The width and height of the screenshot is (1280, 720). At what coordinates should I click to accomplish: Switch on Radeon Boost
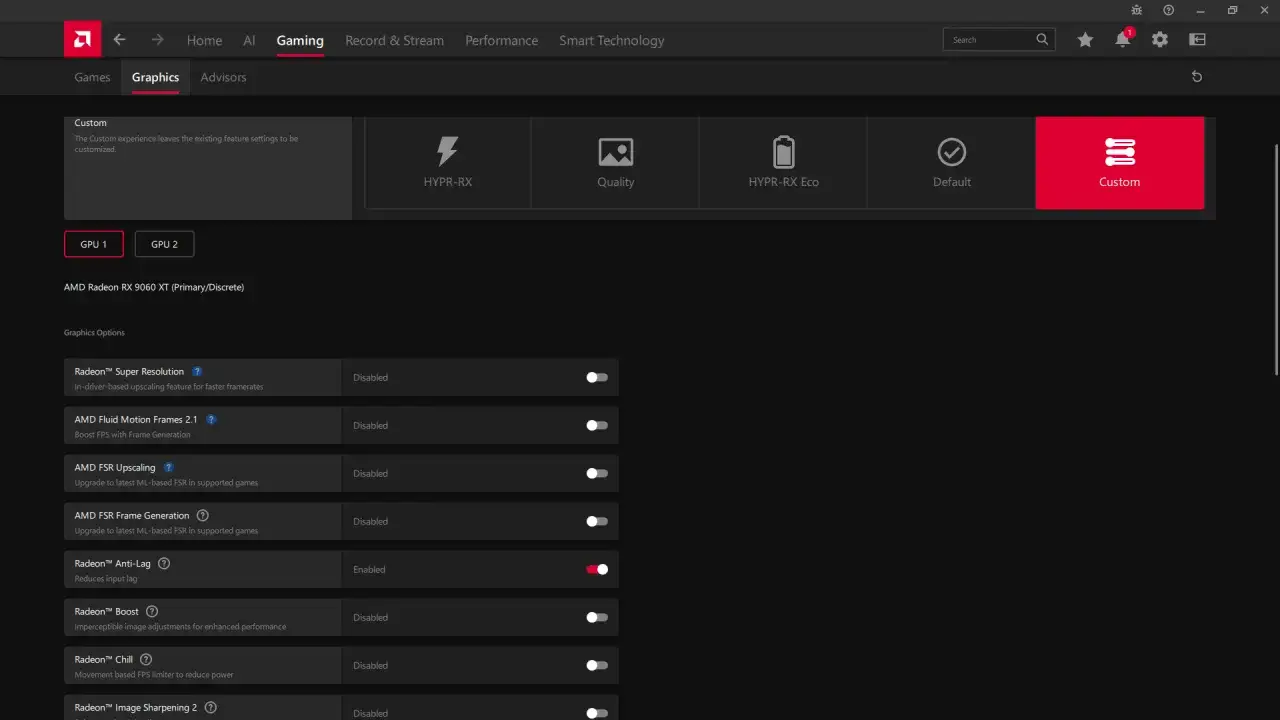[597, 618]
